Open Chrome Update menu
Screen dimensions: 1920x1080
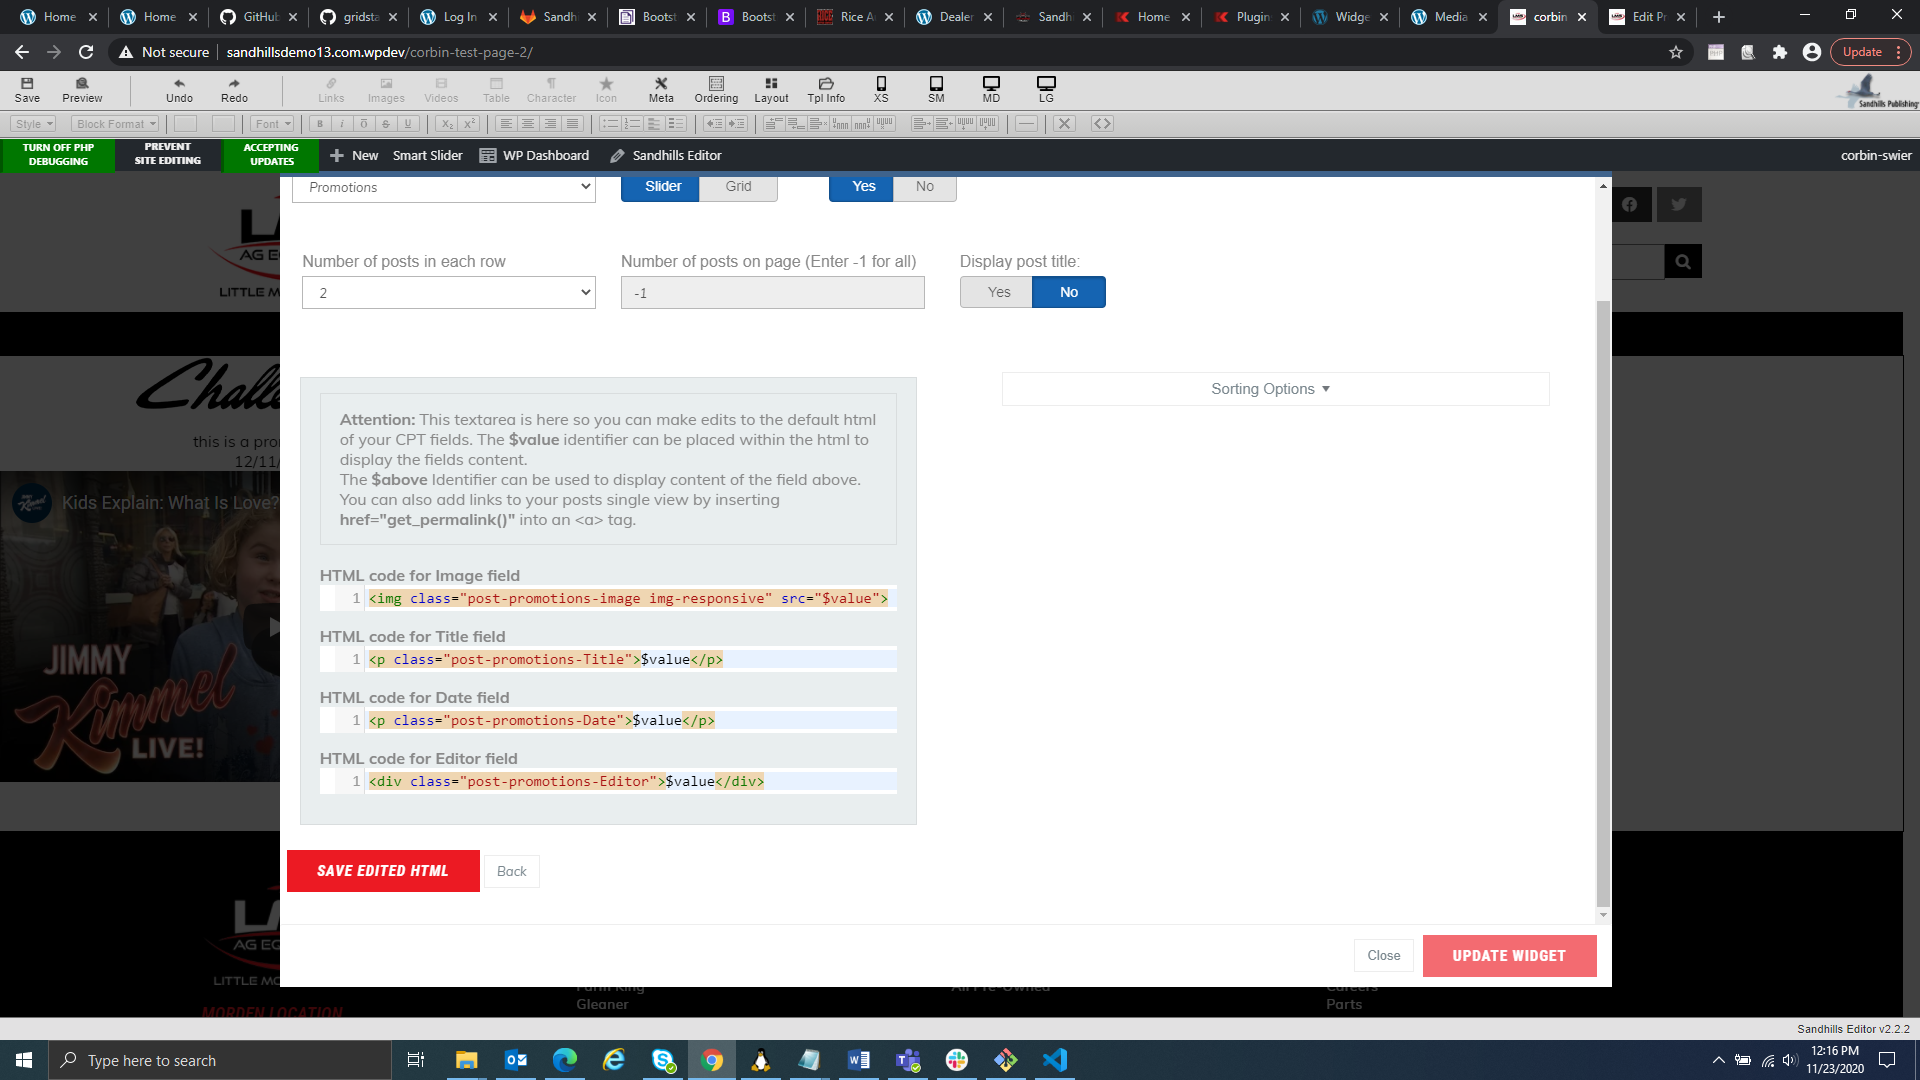[x=1870, y=52]
